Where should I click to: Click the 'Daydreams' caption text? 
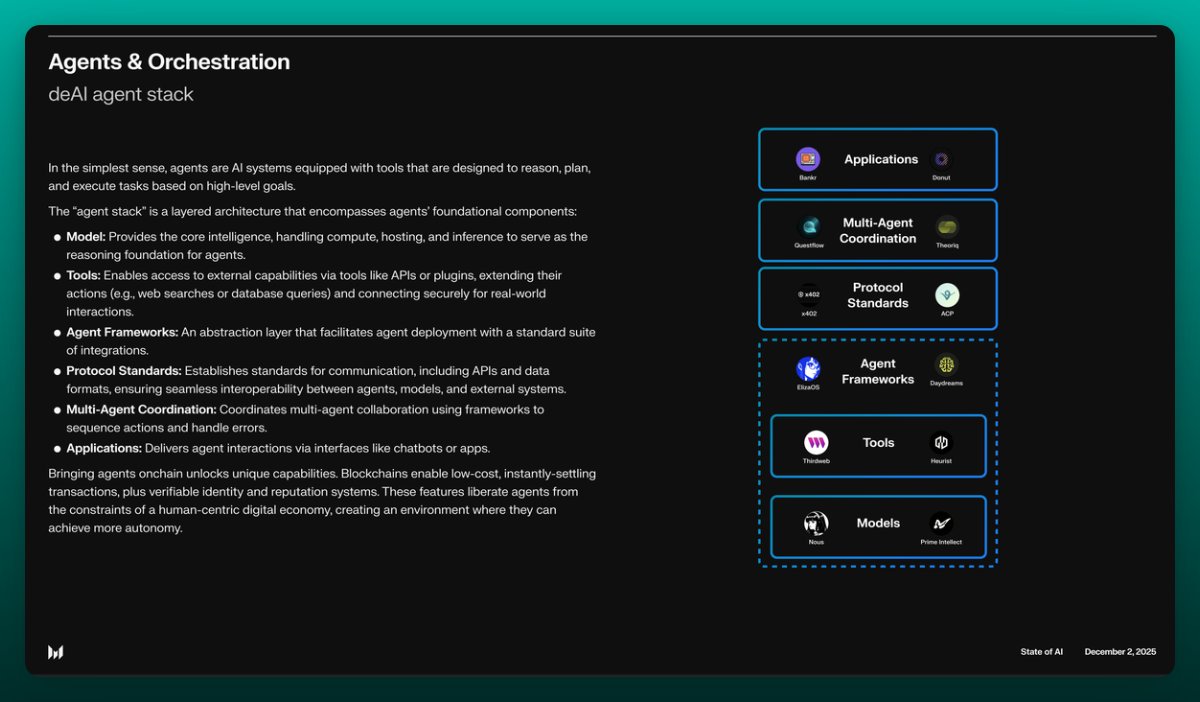[946, 383]
